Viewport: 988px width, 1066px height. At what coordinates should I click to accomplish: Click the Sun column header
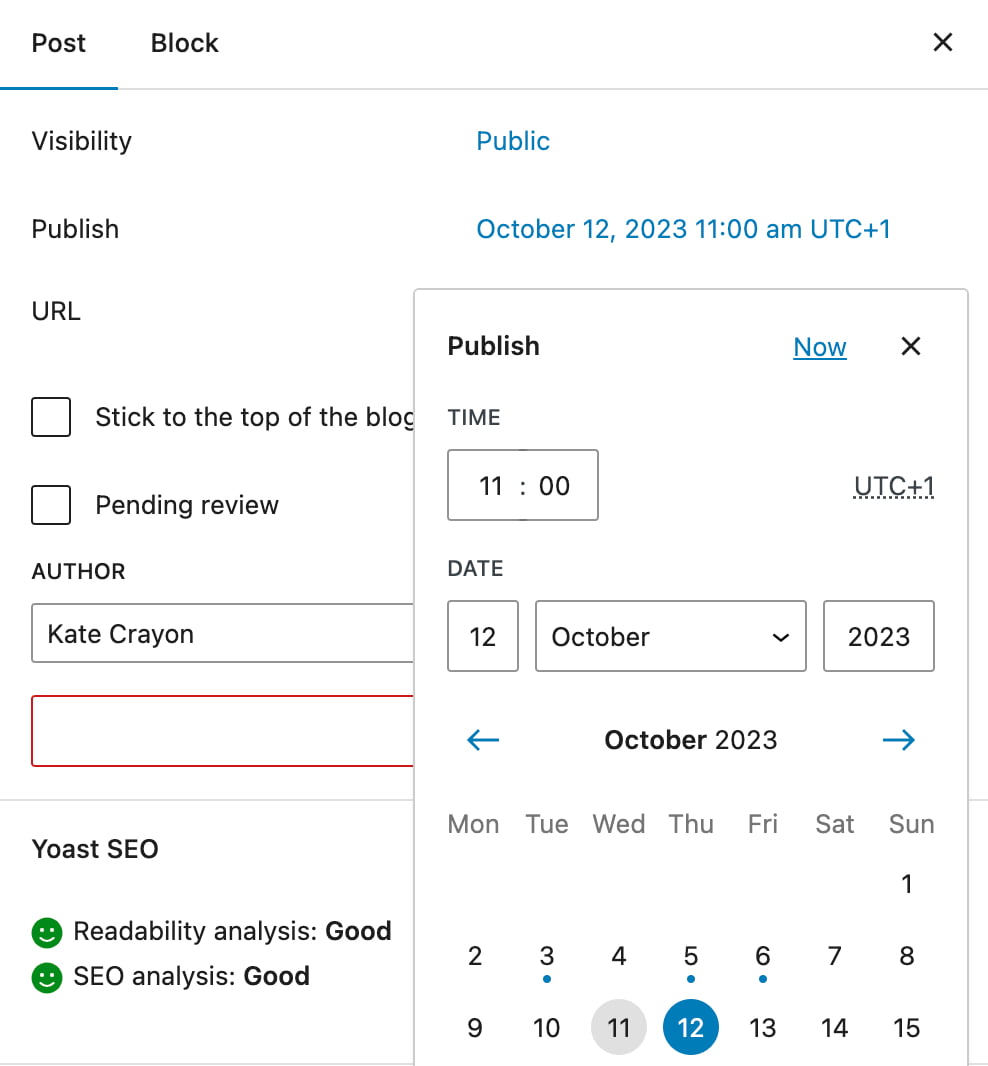coord(911,824)
